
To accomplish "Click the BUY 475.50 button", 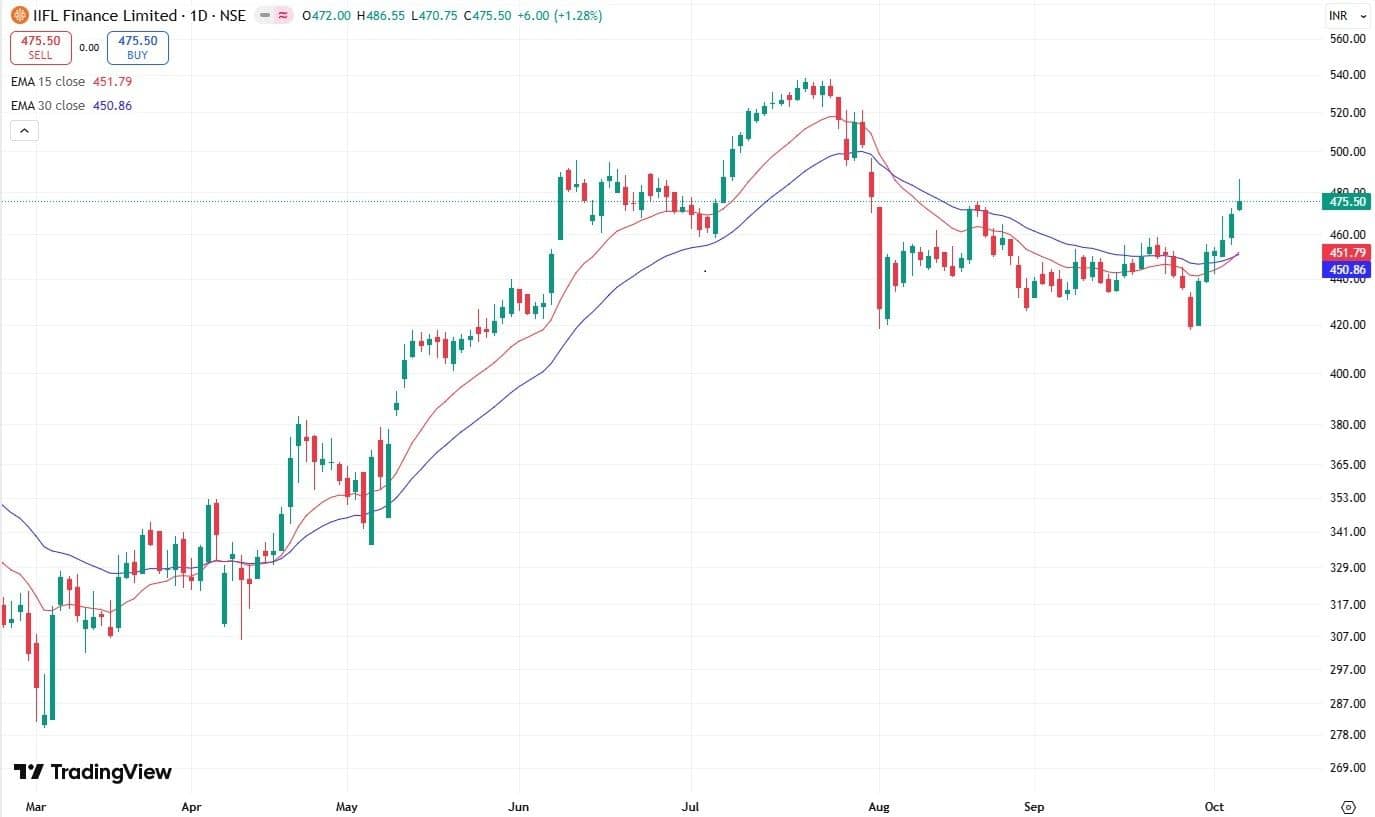I will [138, 47].
